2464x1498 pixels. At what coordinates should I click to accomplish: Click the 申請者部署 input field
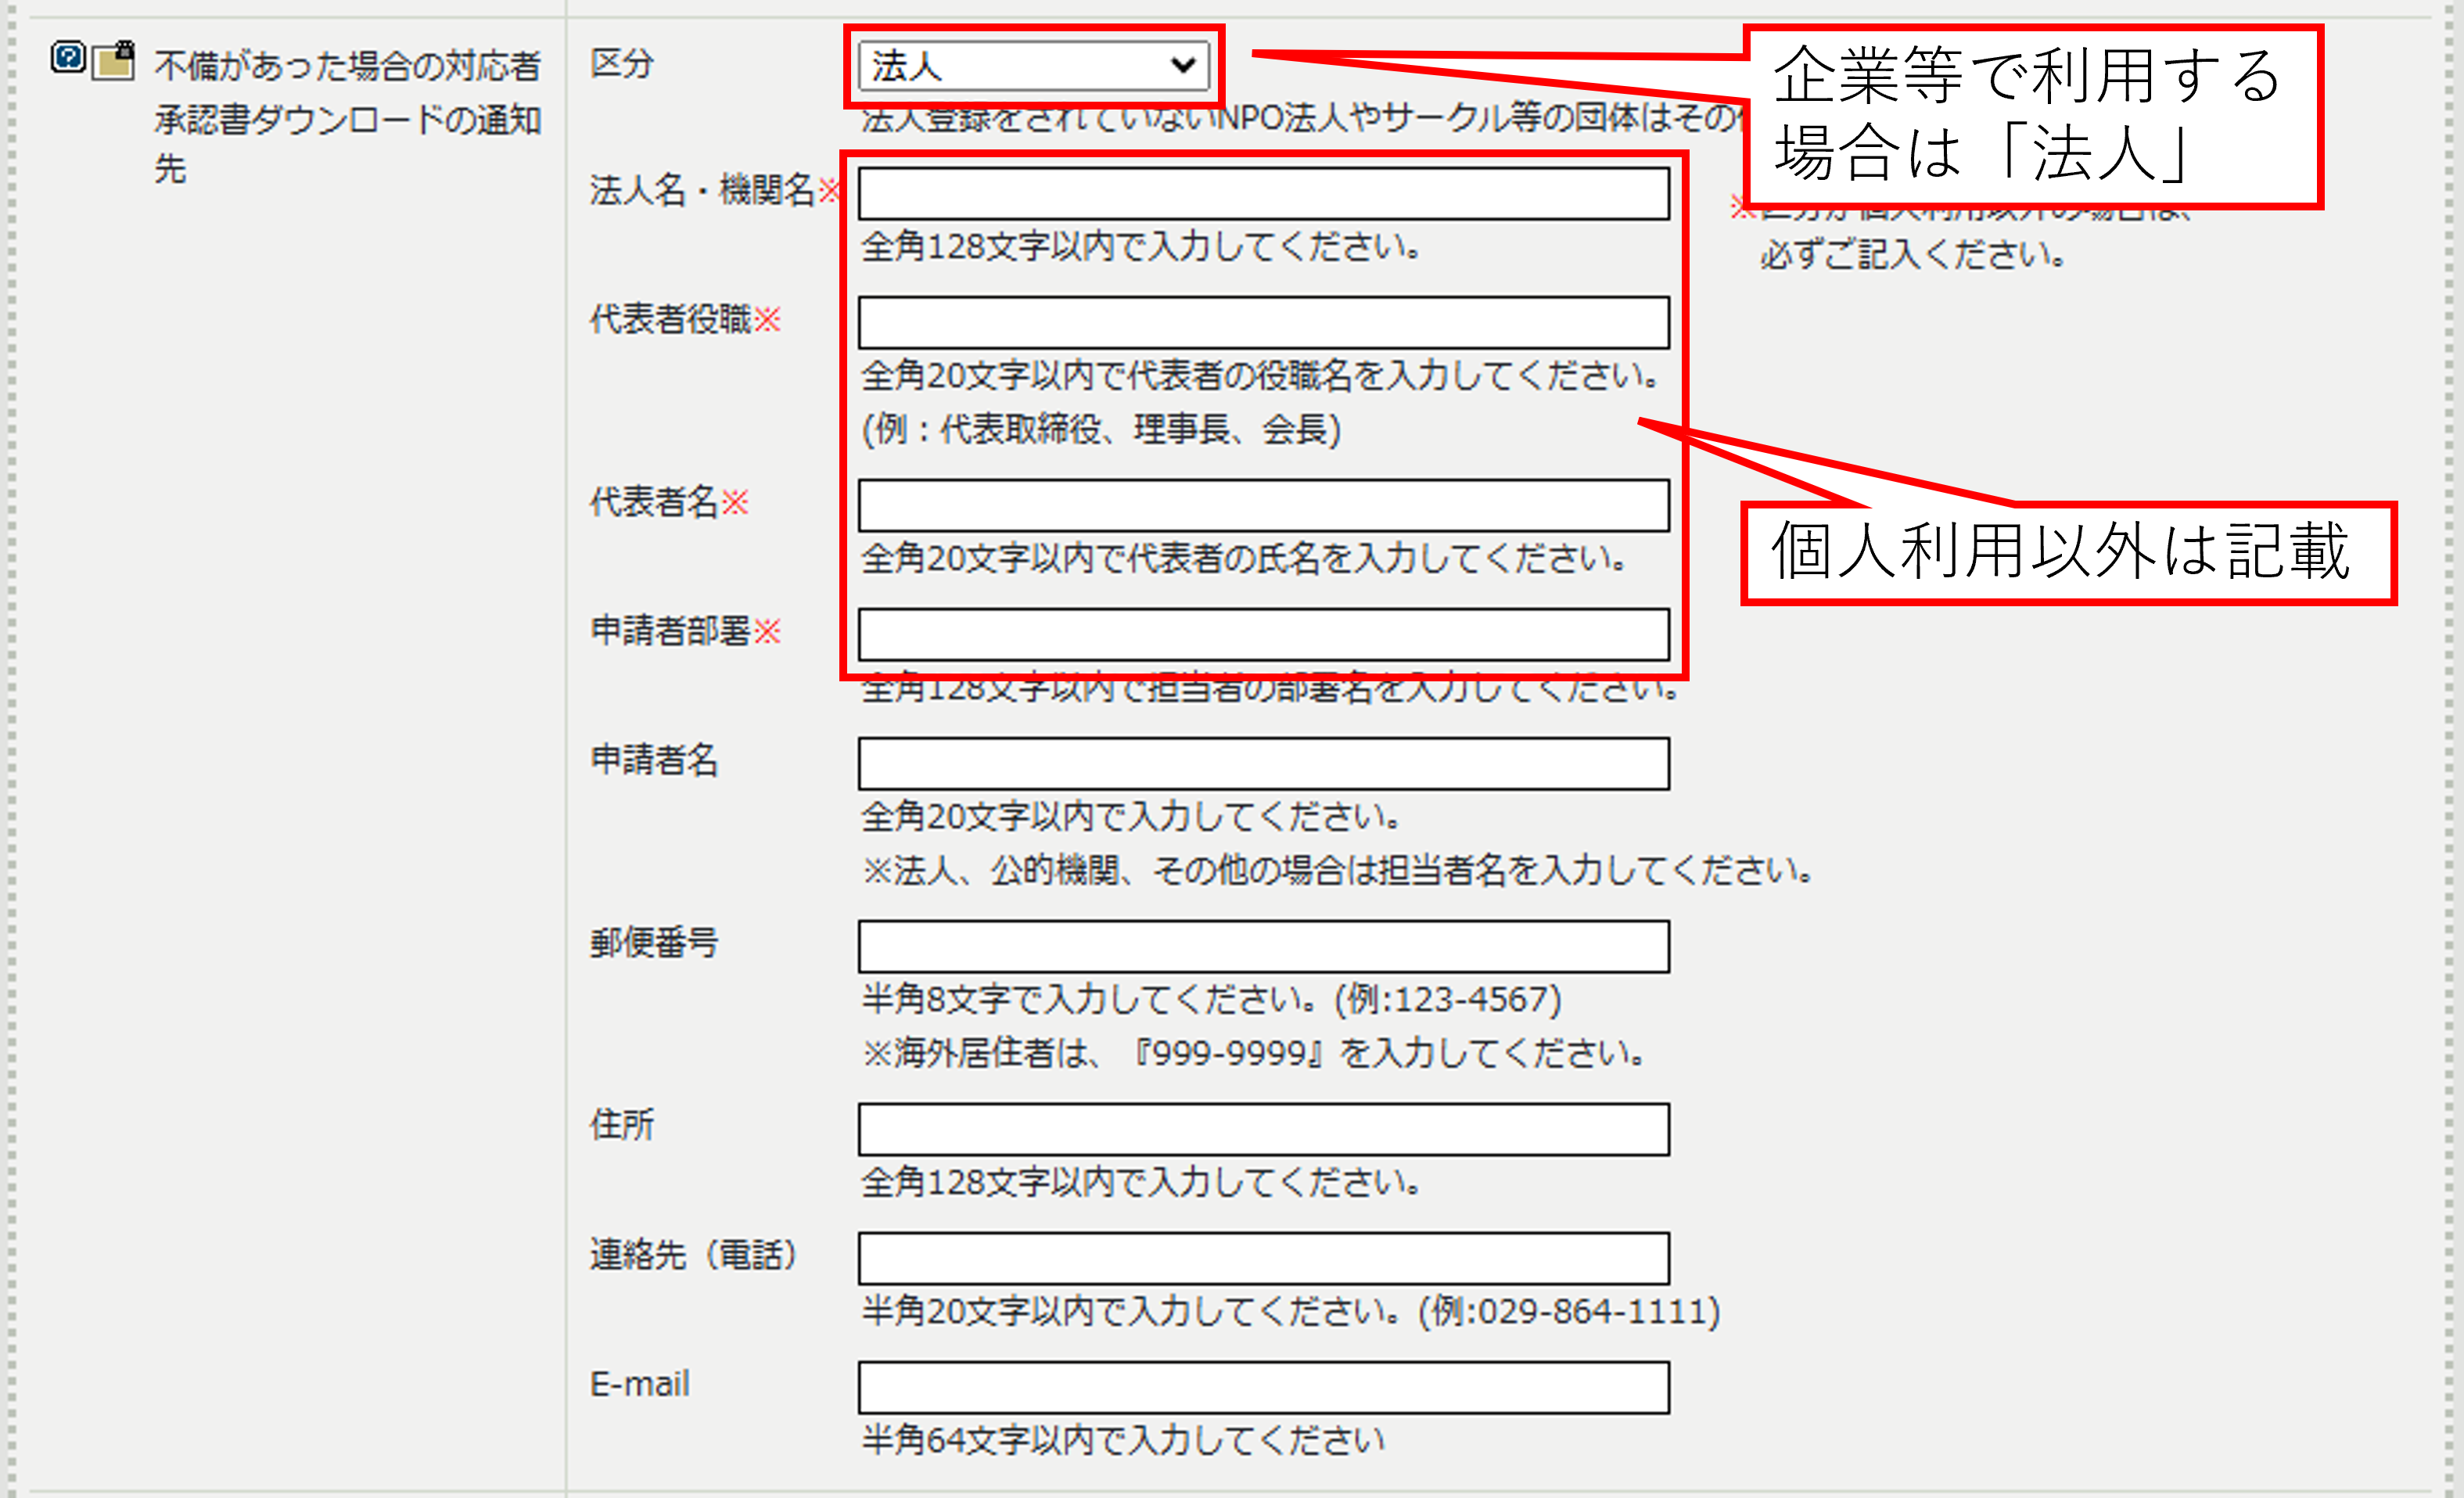pyautogui.click(x=1264, y=634)
